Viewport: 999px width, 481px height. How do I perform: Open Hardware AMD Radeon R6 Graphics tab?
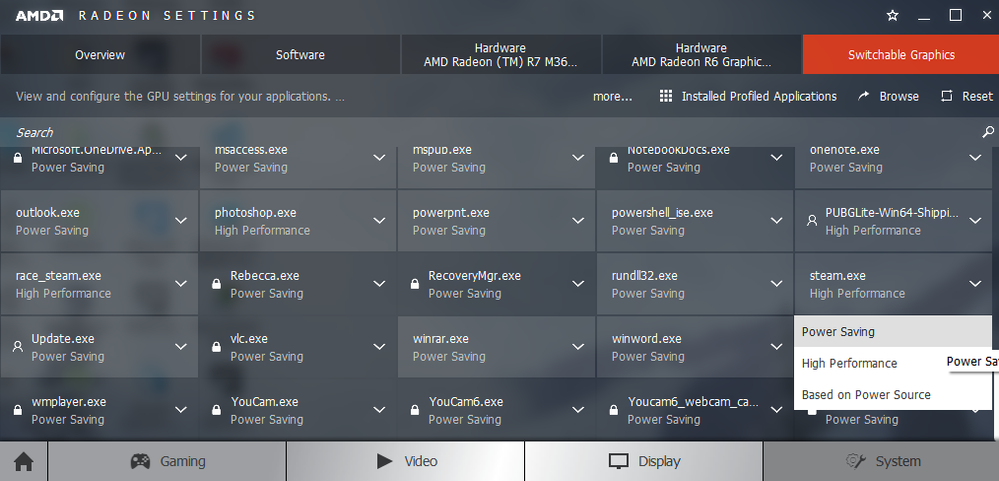(701, 55)
